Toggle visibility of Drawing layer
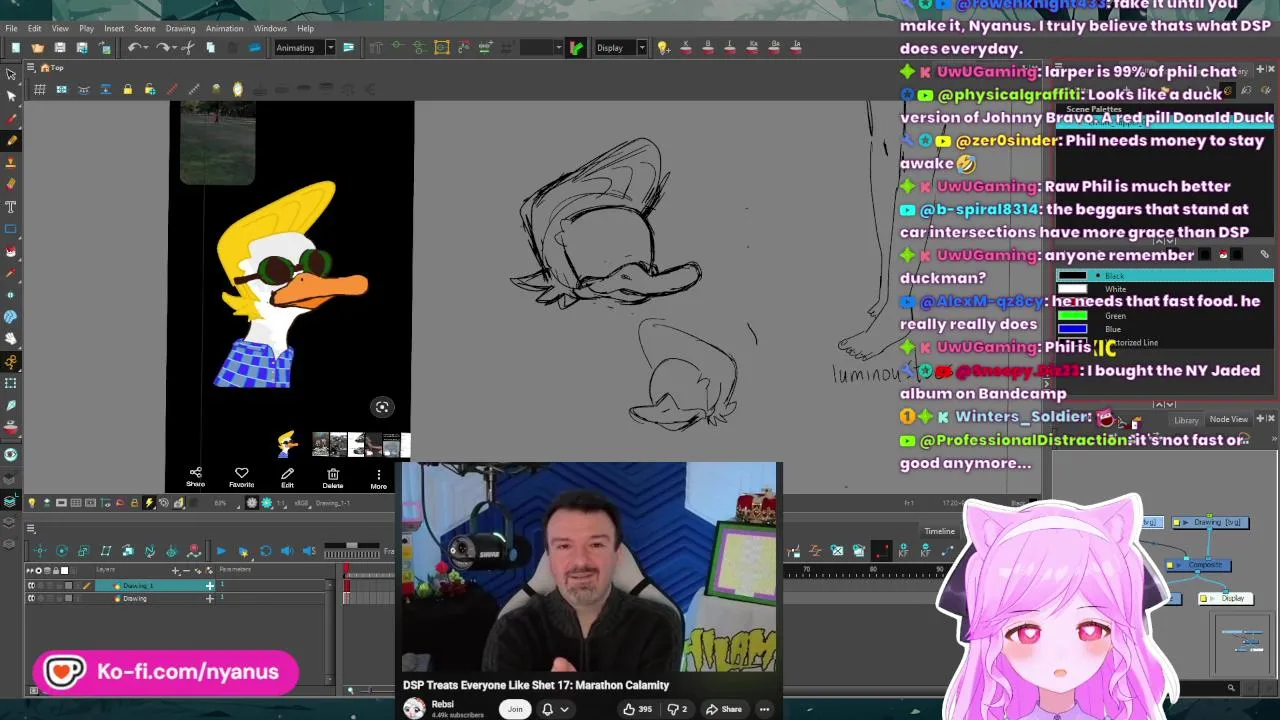 31,598
